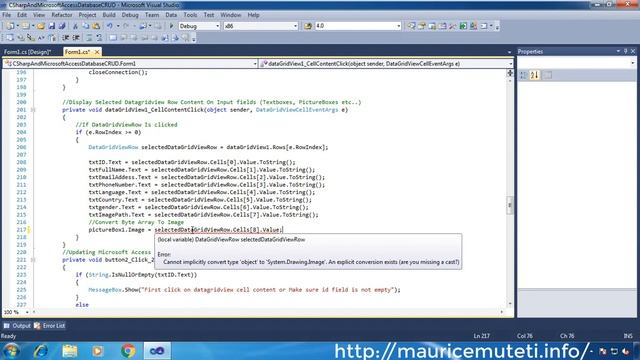Screen dimensions: 640x360
Task: Click Display Object Member List icon
Action: click(10, 38)
